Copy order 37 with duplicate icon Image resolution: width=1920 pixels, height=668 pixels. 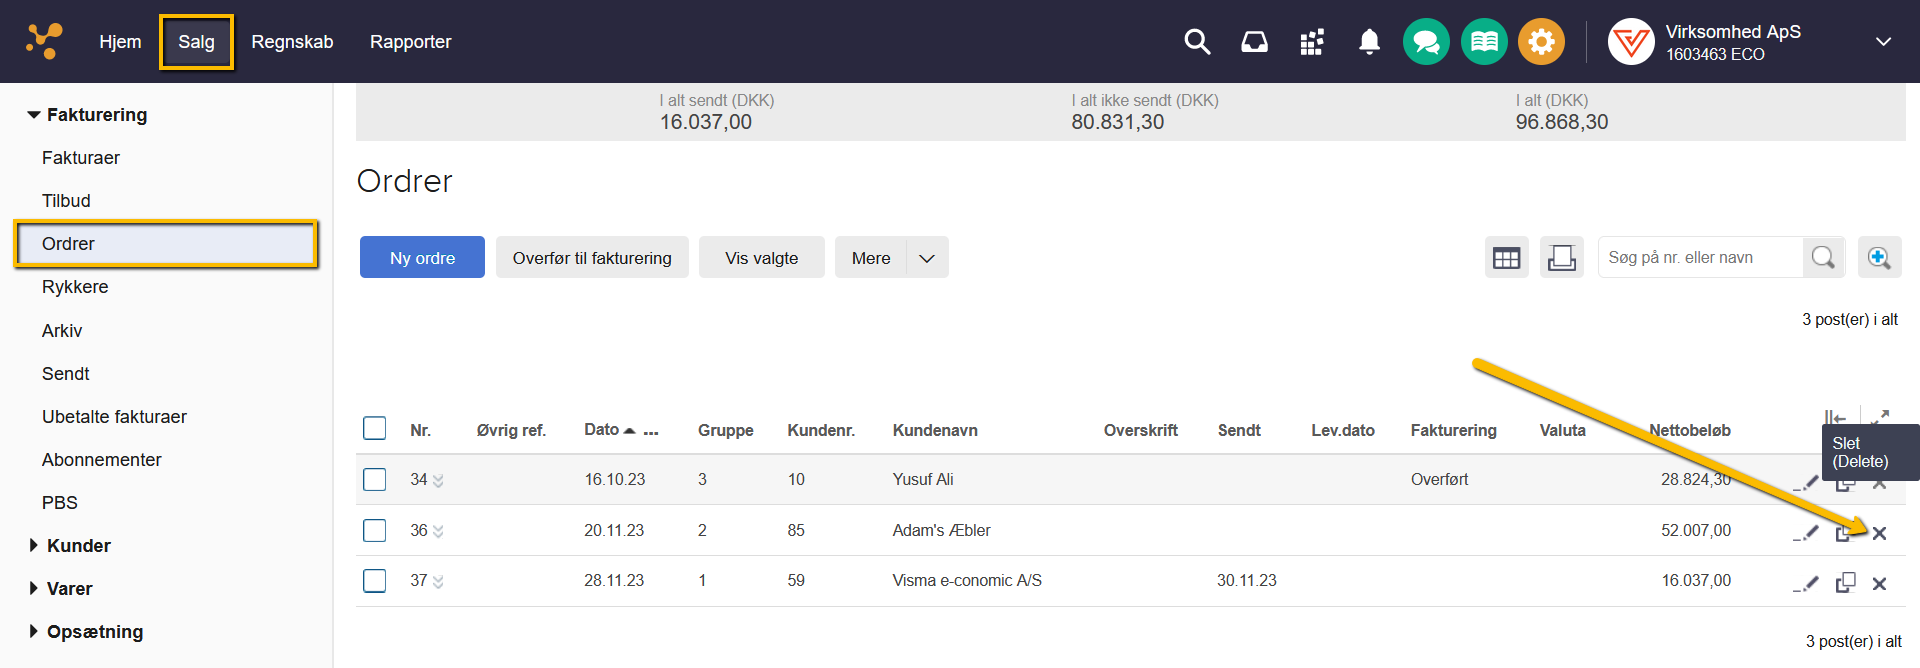point(1845,583)
